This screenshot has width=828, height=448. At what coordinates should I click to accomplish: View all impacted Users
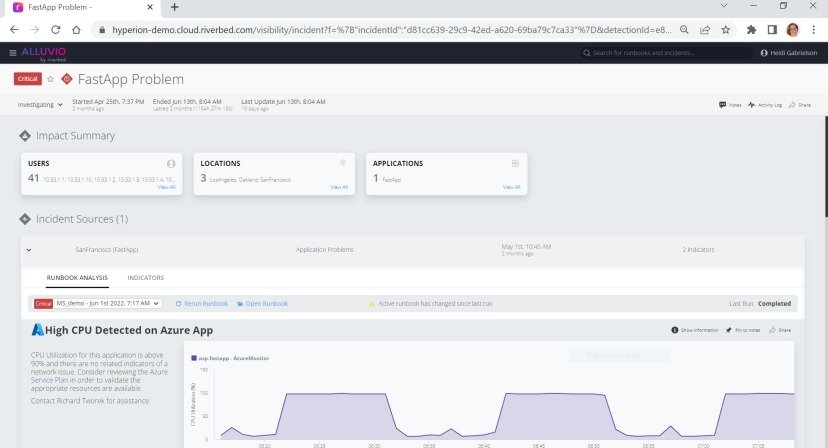(165, 187)
